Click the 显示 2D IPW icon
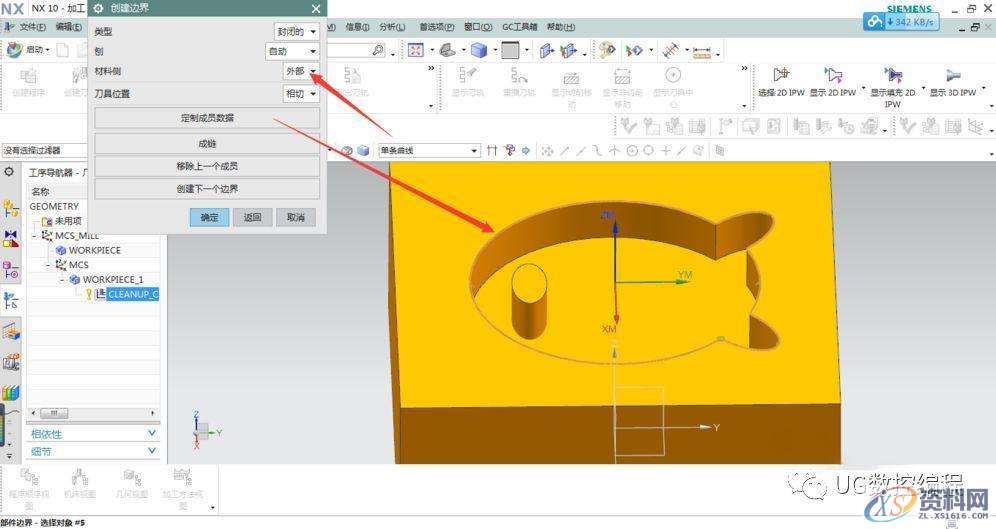This screenshot has height=529, width=996. point(831,76)
